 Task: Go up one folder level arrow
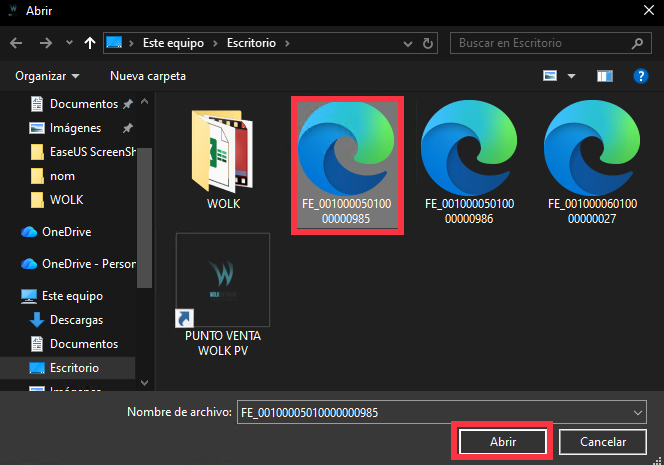point(91,43)
